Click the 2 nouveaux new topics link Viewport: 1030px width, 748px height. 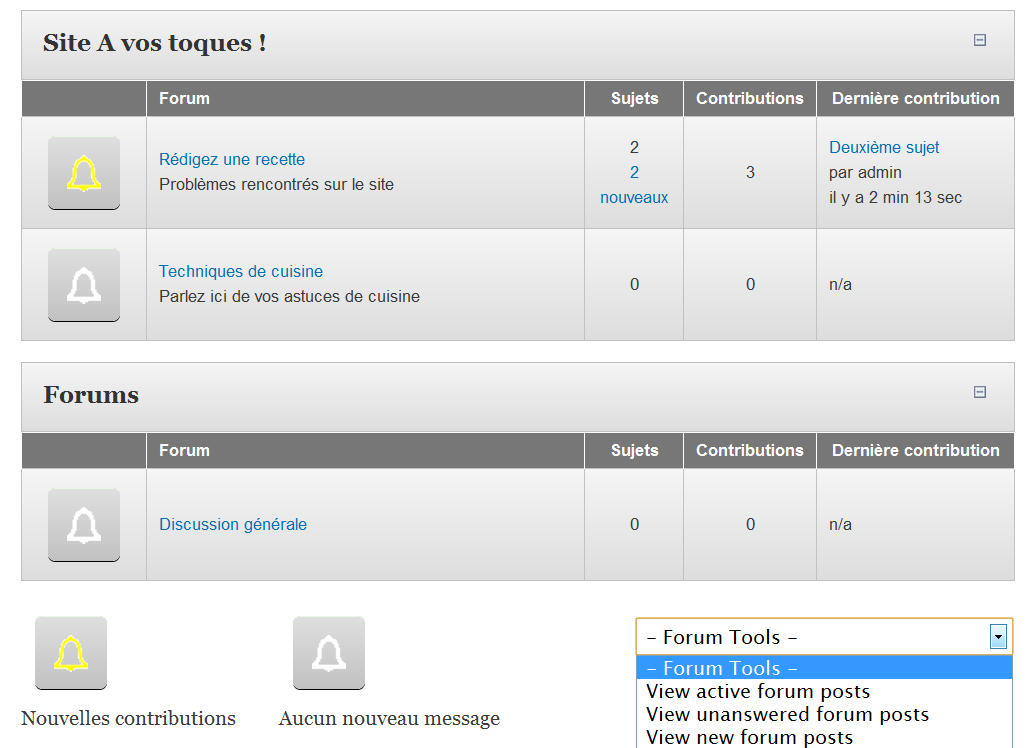(634, 185)
